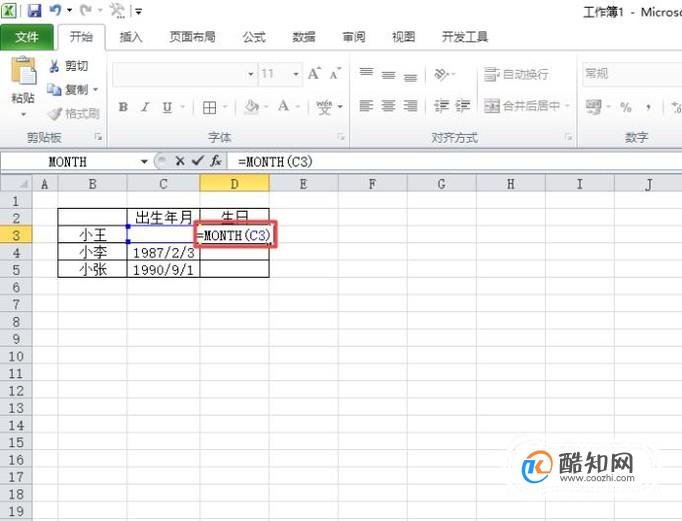
Task: Click header cell 出生年月
Action: coord(164,217)
